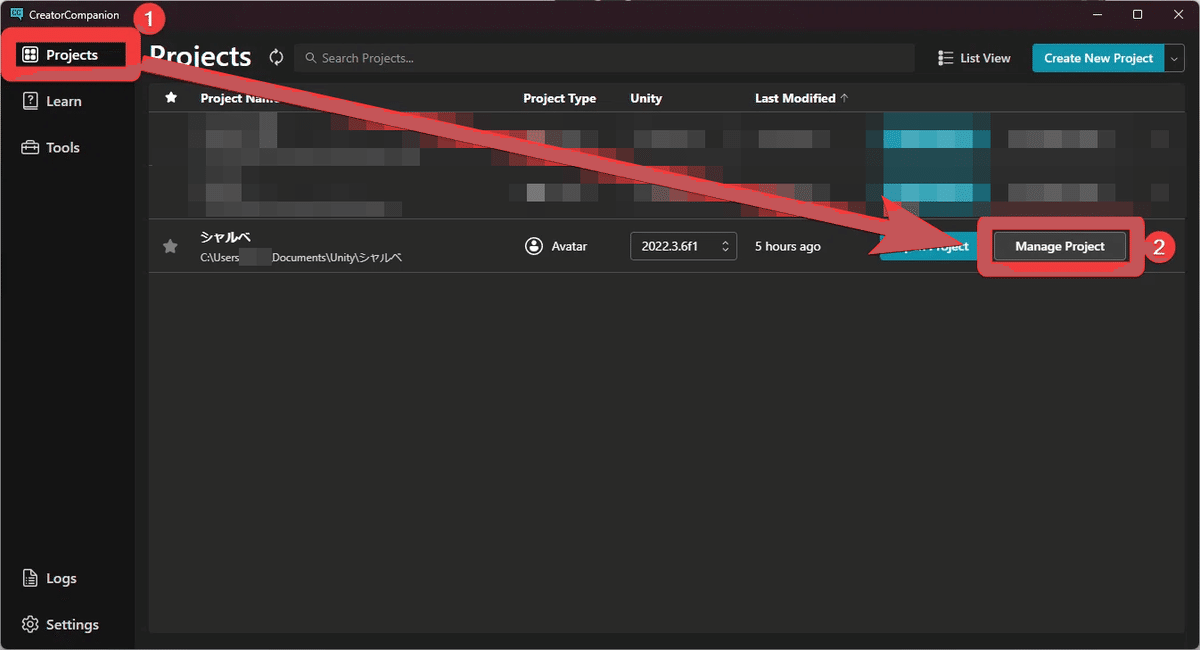Switch to List View
The image size is (1200, 650).
[974, 58]
